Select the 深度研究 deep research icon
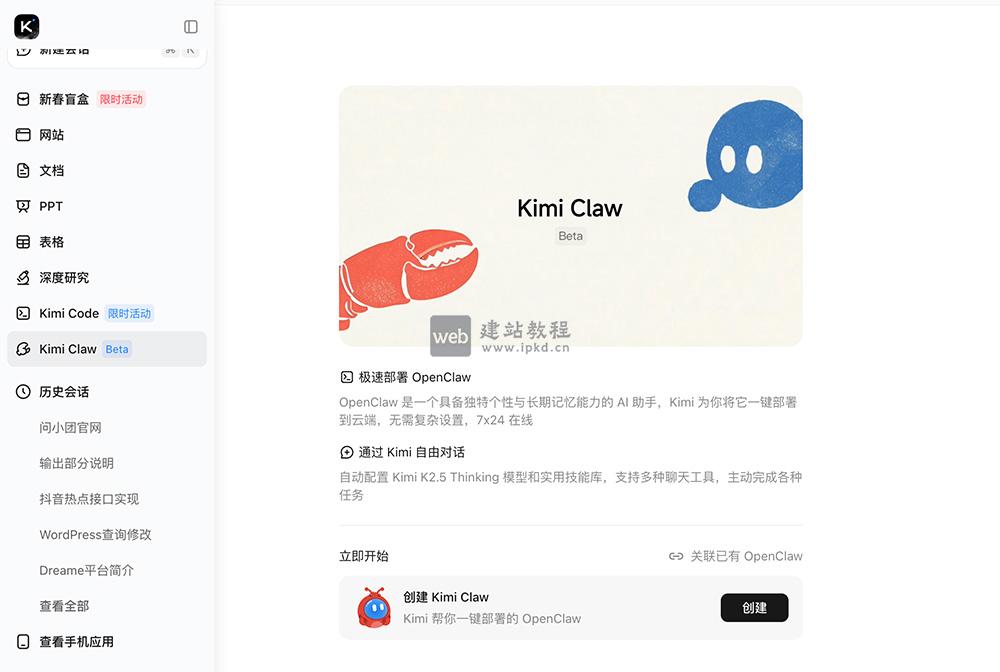This screenshot has height=672, width=1000. tap(57, 277)
